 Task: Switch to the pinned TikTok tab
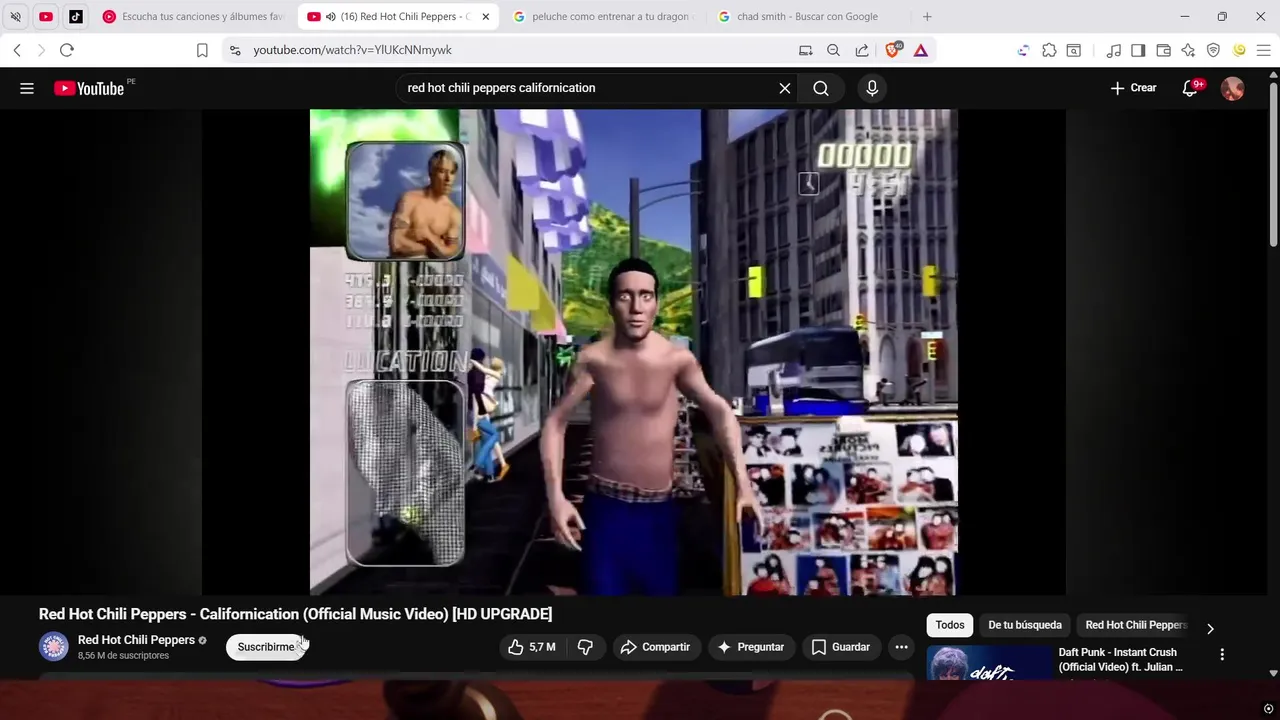click(x=76, y=17)
